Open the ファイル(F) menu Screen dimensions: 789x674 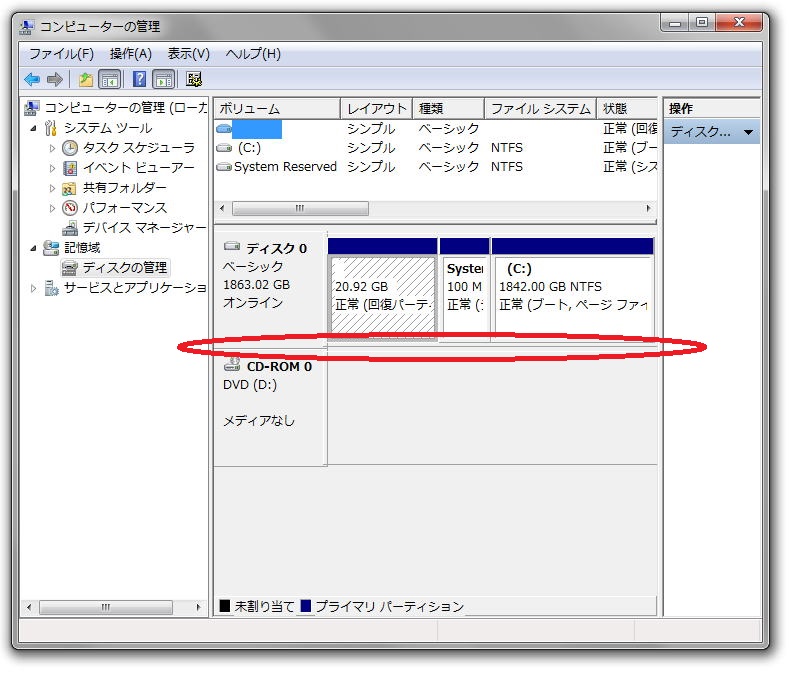61,54
